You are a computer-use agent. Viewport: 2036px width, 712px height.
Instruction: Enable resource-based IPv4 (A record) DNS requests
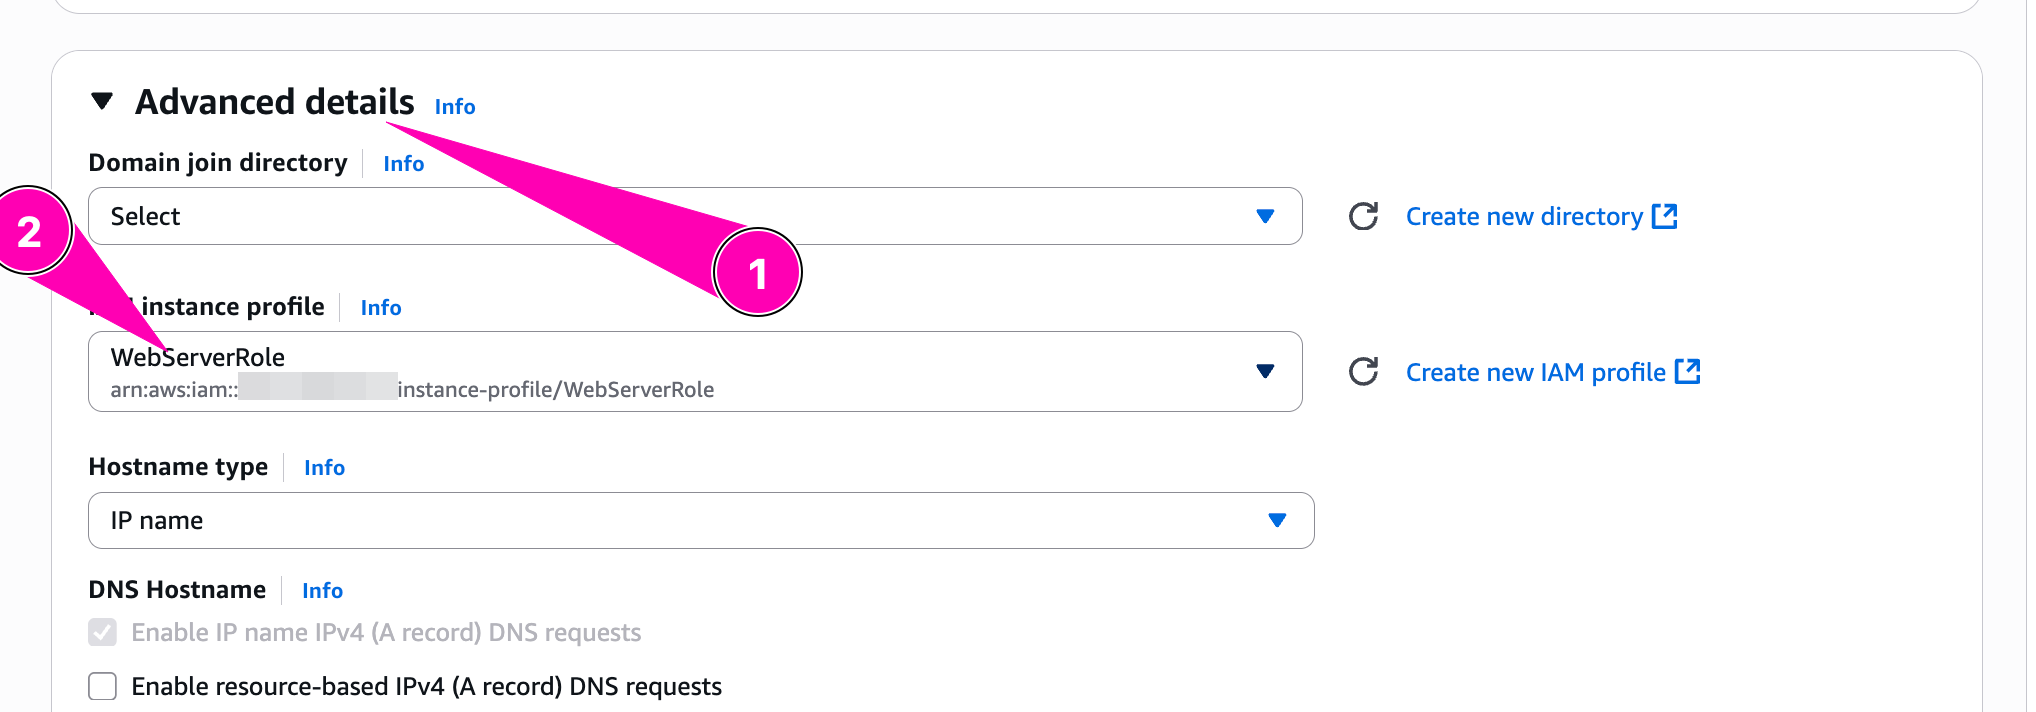click(103, 687)
